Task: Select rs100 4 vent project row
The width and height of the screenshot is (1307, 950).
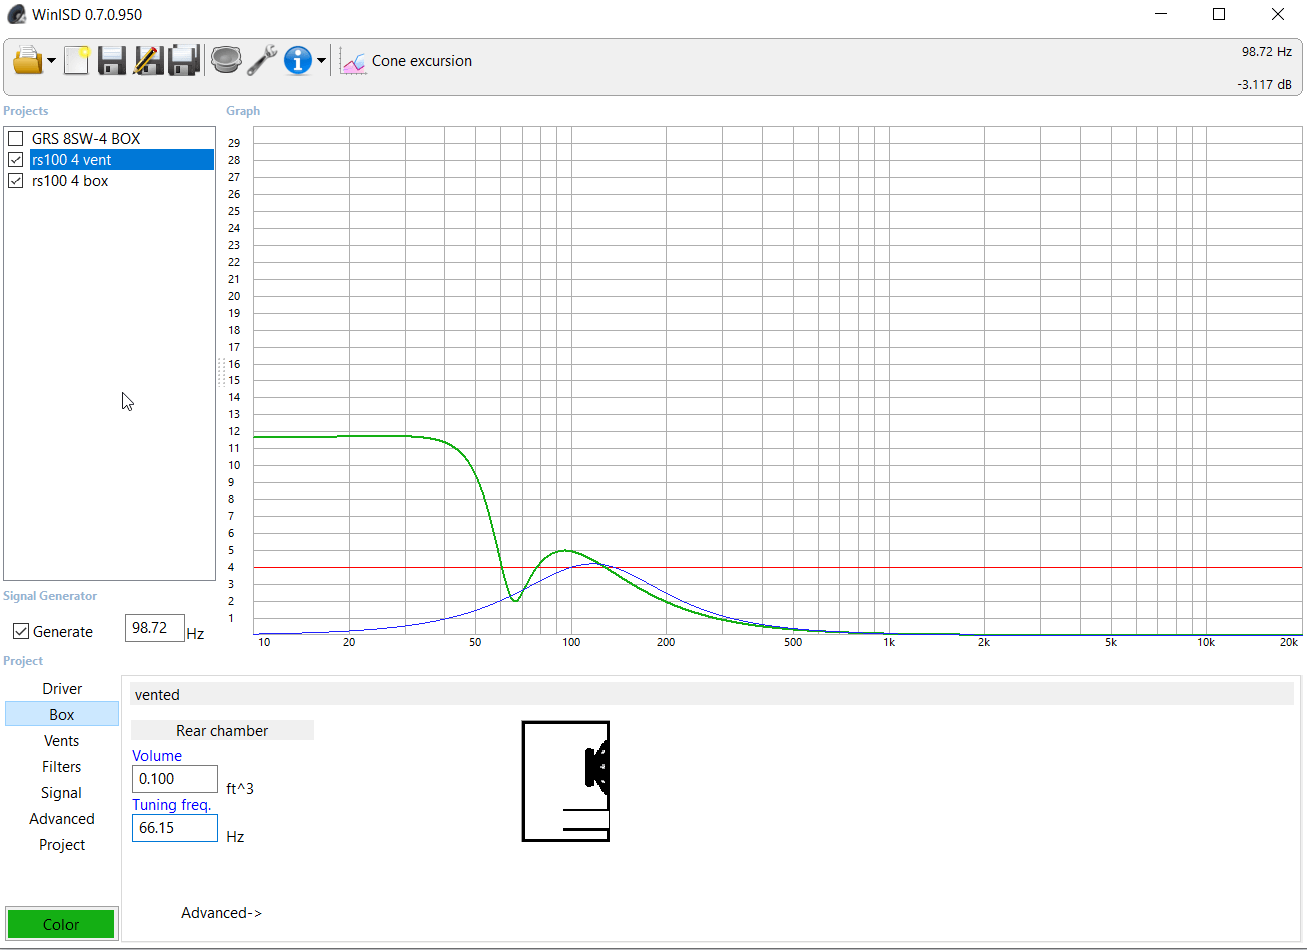Action: (121, 160)
